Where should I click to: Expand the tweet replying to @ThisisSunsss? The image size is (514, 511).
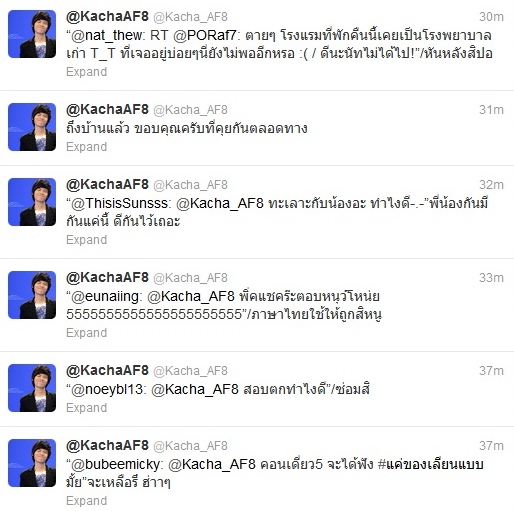tap(86, 240)
